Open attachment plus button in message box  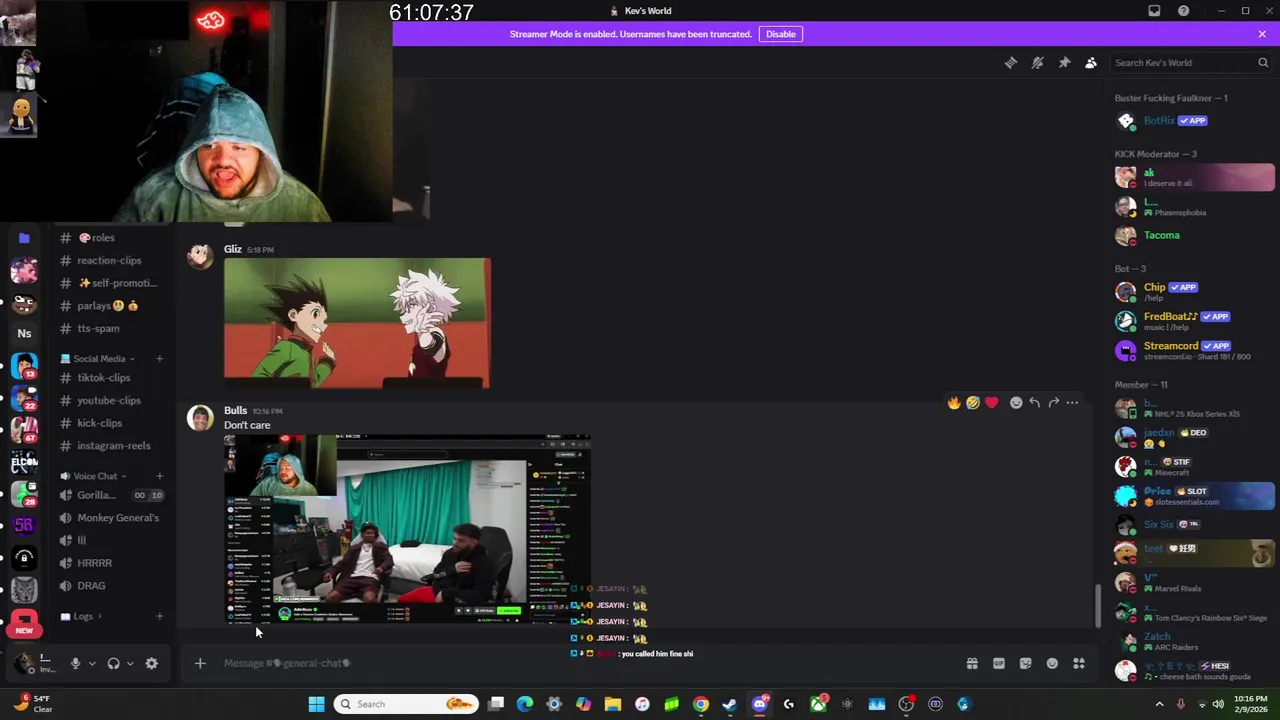[200, 663]
